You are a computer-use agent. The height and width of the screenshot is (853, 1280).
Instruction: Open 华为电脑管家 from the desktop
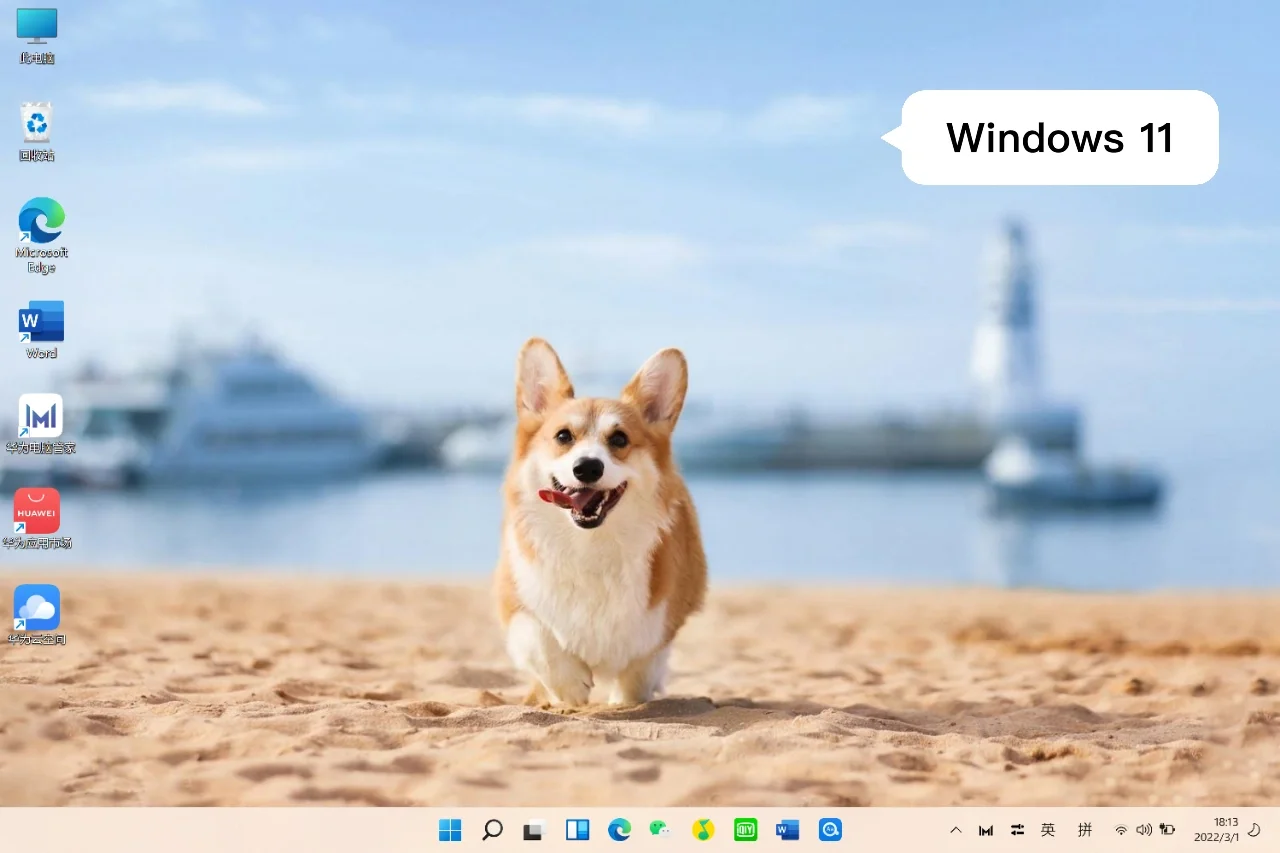pyautogui.click(x=39, y=415)
